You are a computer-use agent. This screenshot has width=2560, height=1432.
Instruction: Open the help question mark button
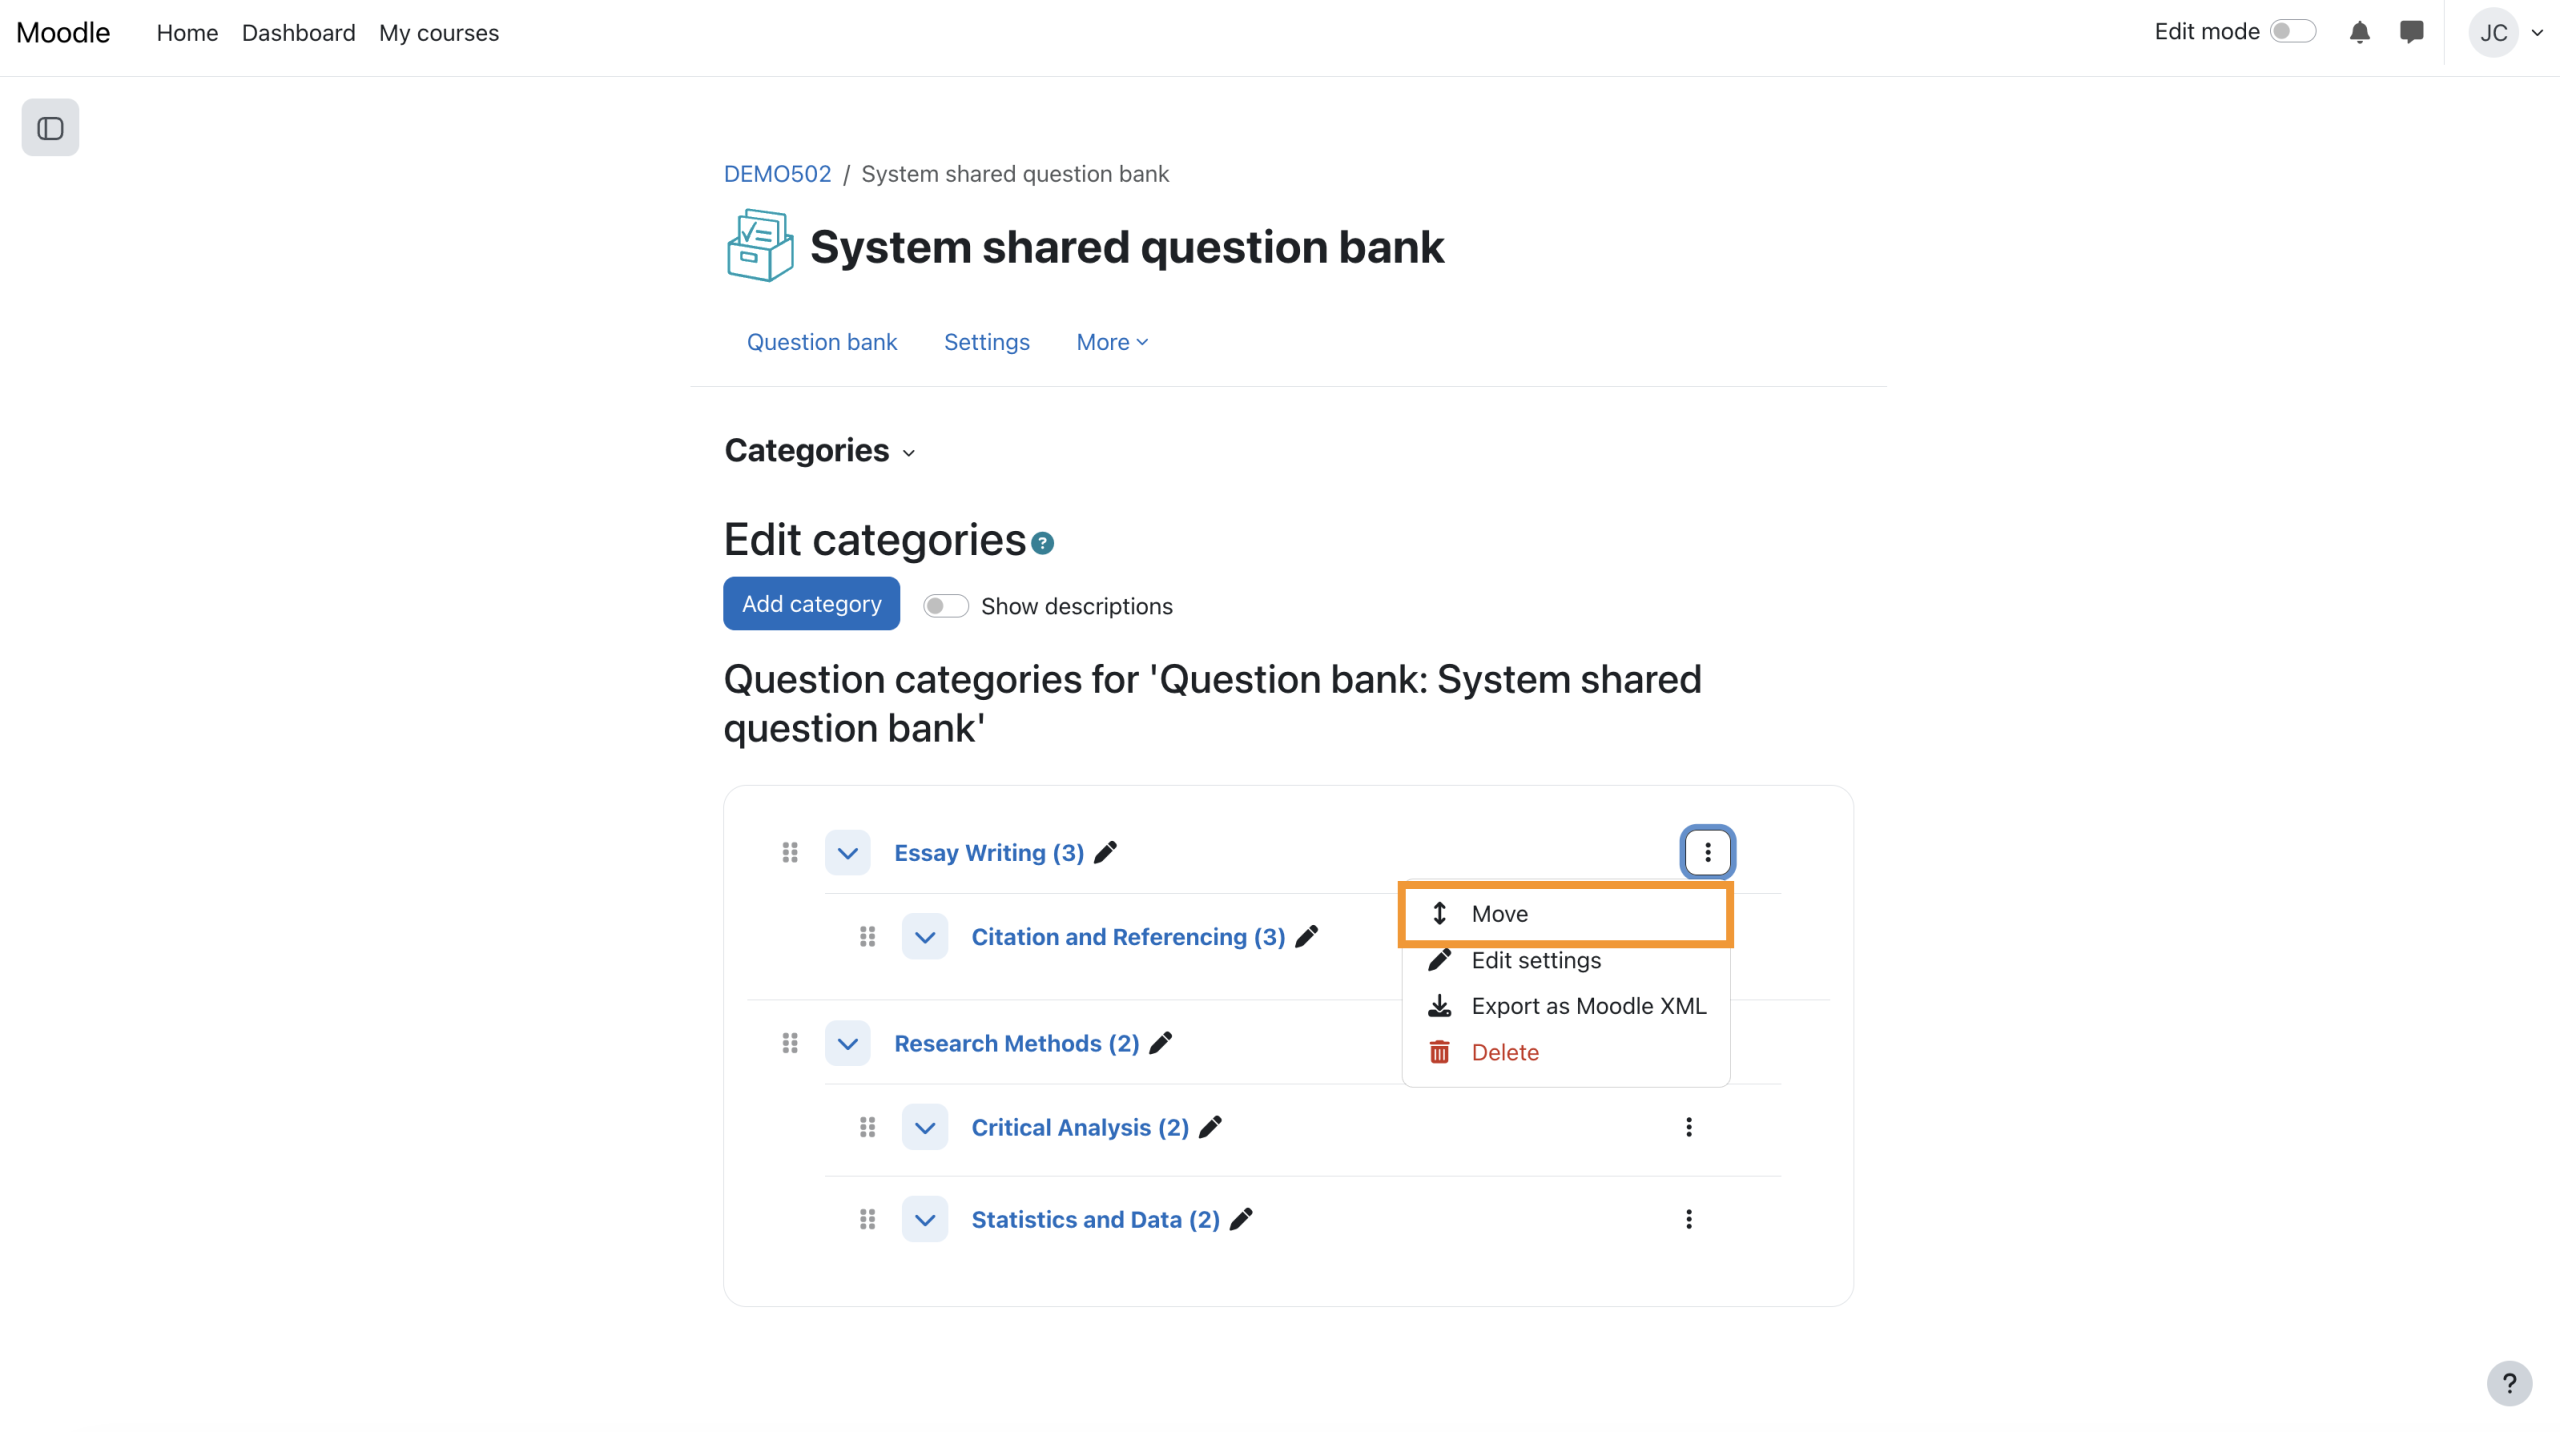2508,1383
